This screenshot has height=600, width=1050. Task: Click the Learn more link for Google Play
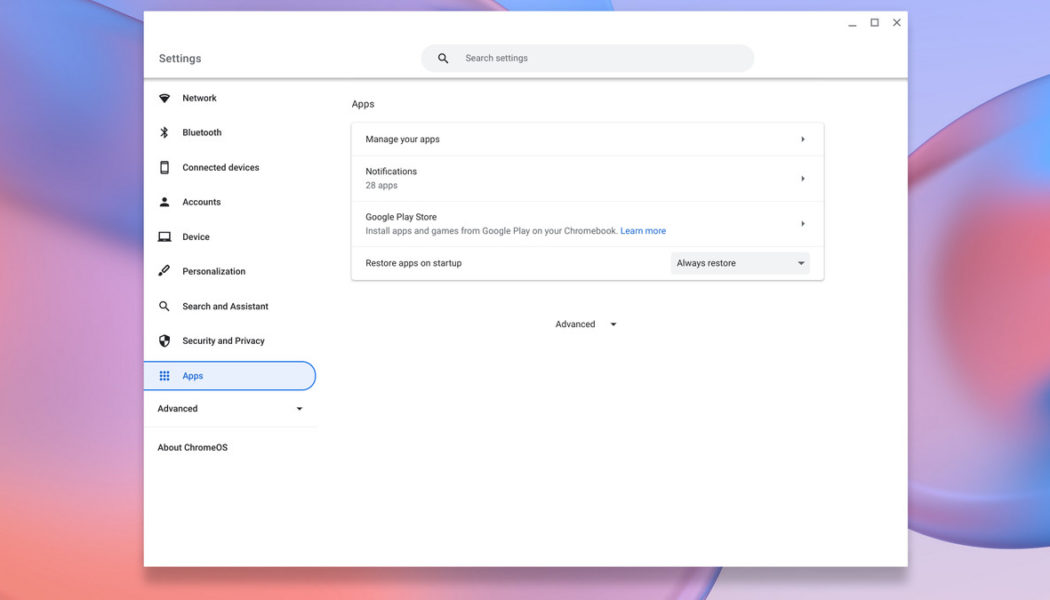644,230
